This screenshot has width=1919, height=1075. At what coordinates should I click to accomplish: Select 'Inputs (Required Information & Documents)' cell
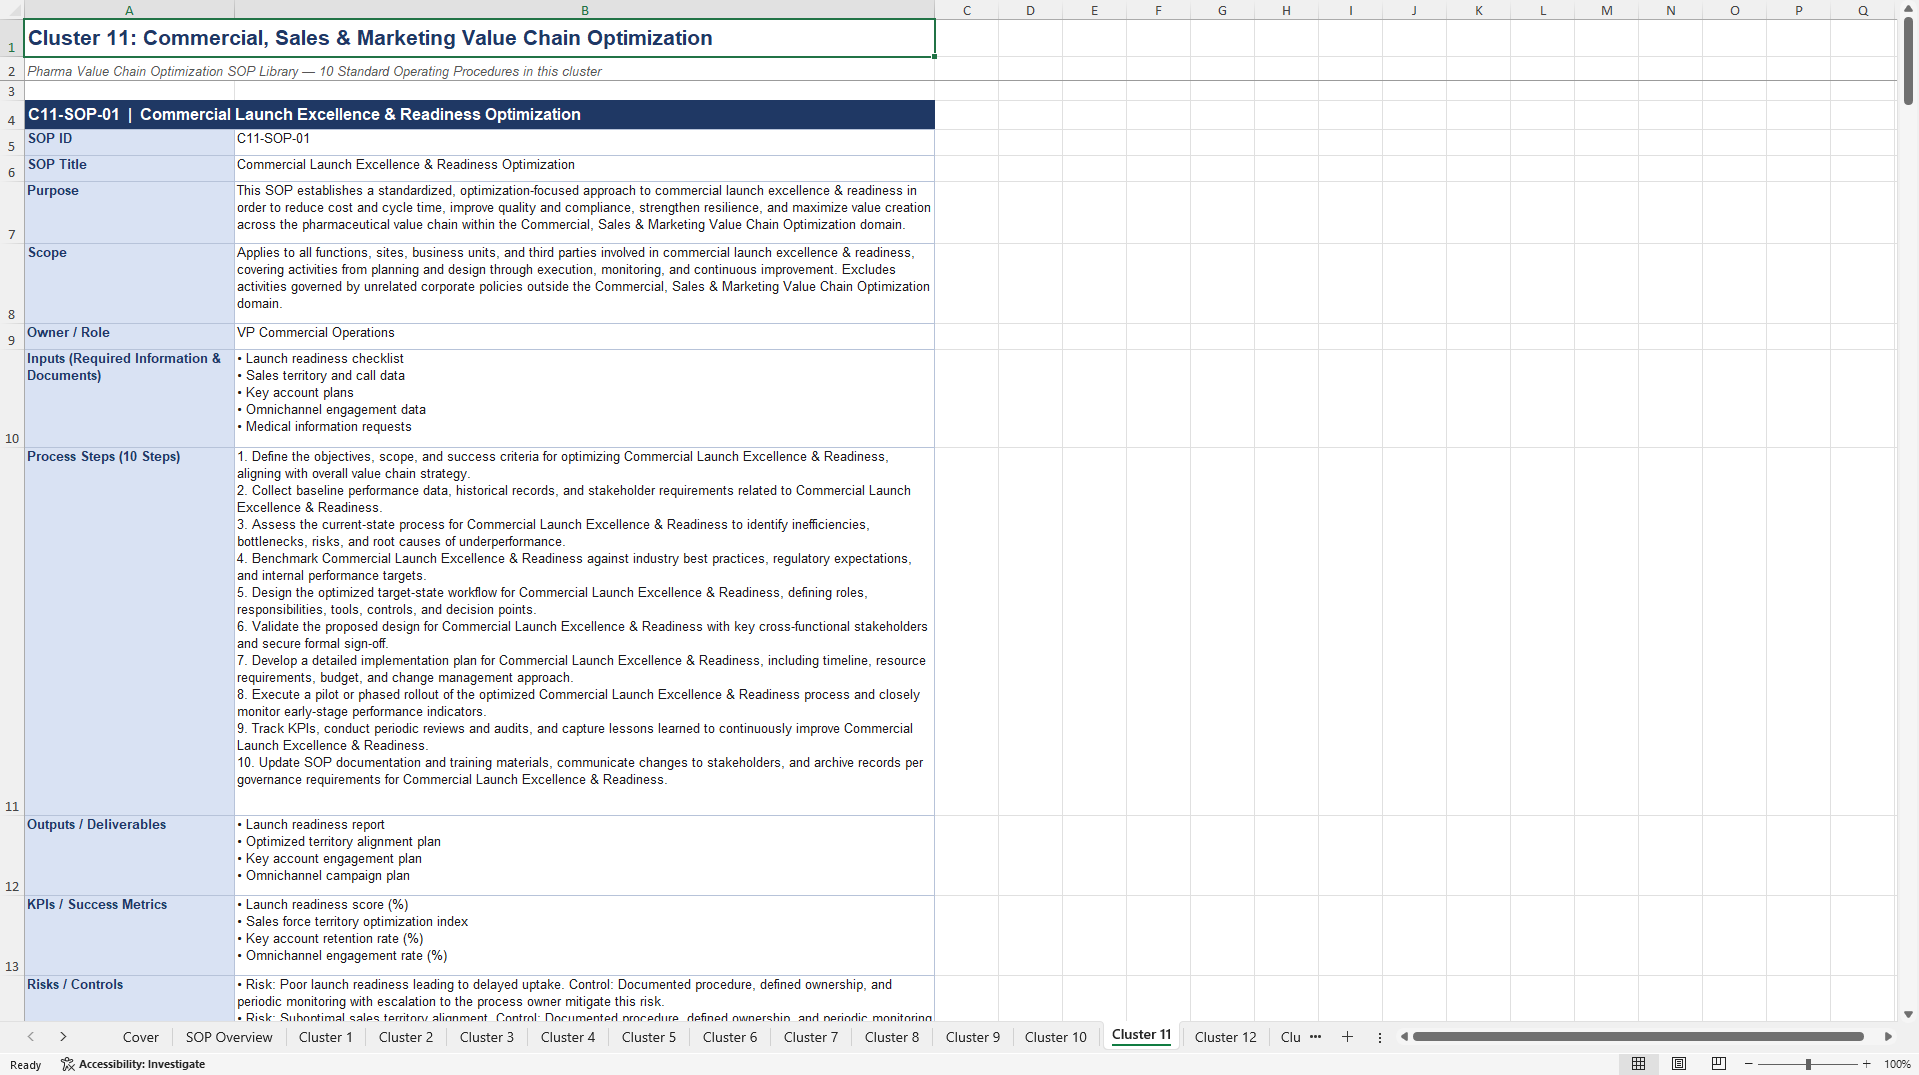click(x=129, y=398)
